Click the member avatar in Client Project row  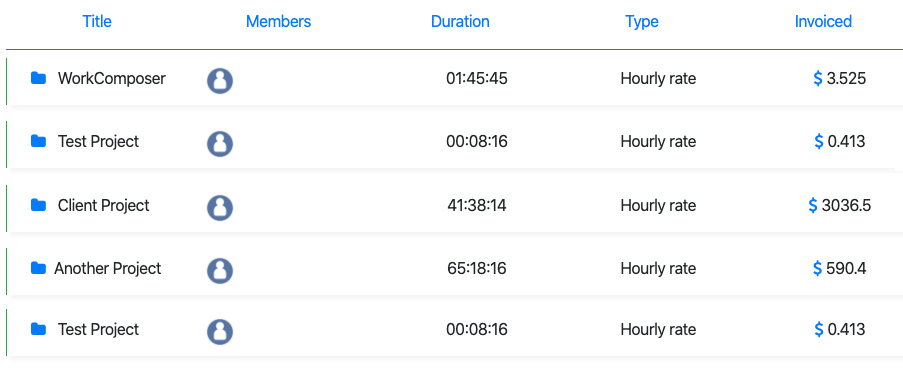click(x=220, y=208)
